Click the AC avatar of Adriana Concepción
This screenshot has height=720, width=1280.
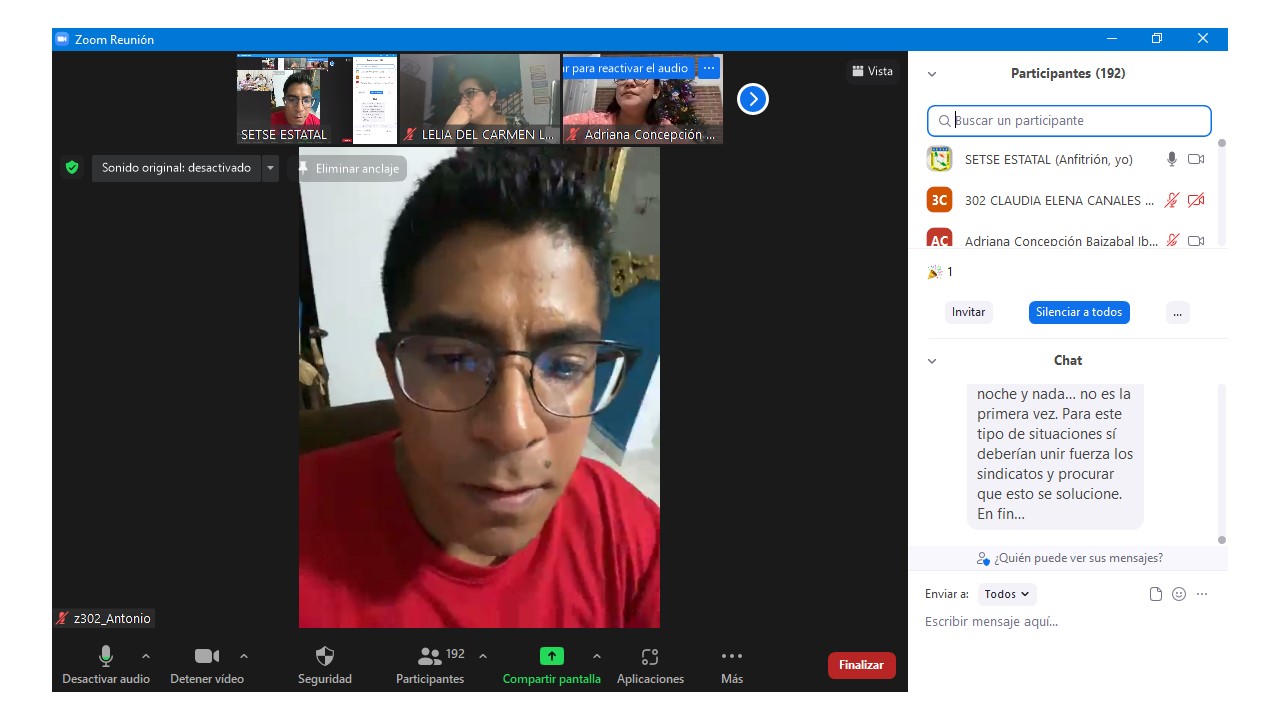point(939,239)
